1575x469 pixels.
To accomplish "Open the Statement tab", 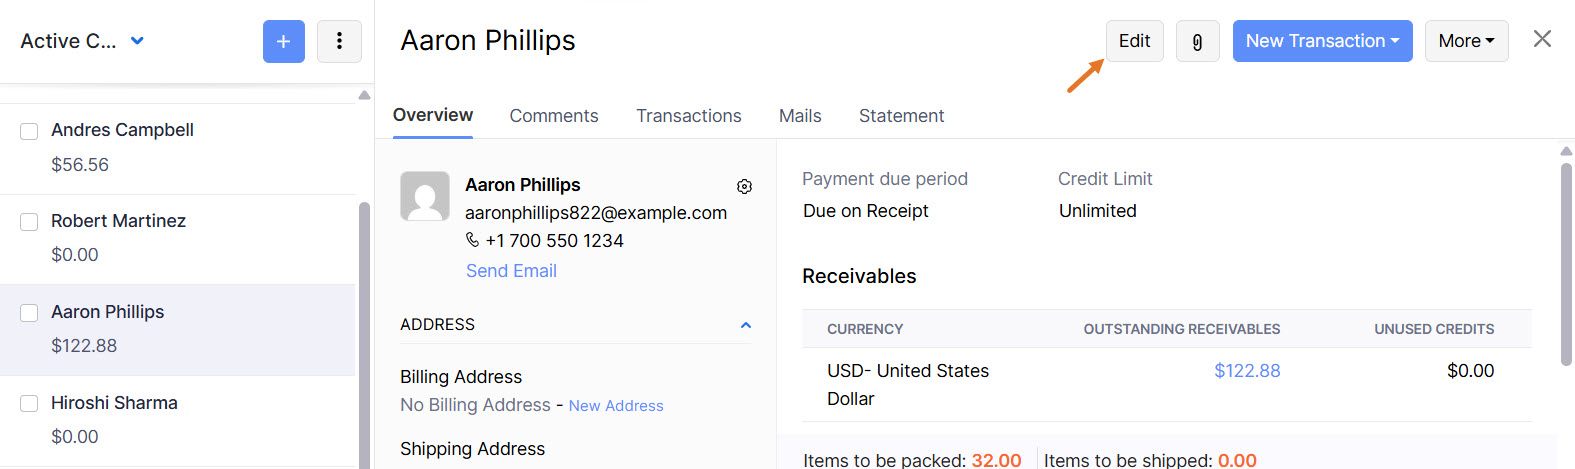I will click(901, 116).
